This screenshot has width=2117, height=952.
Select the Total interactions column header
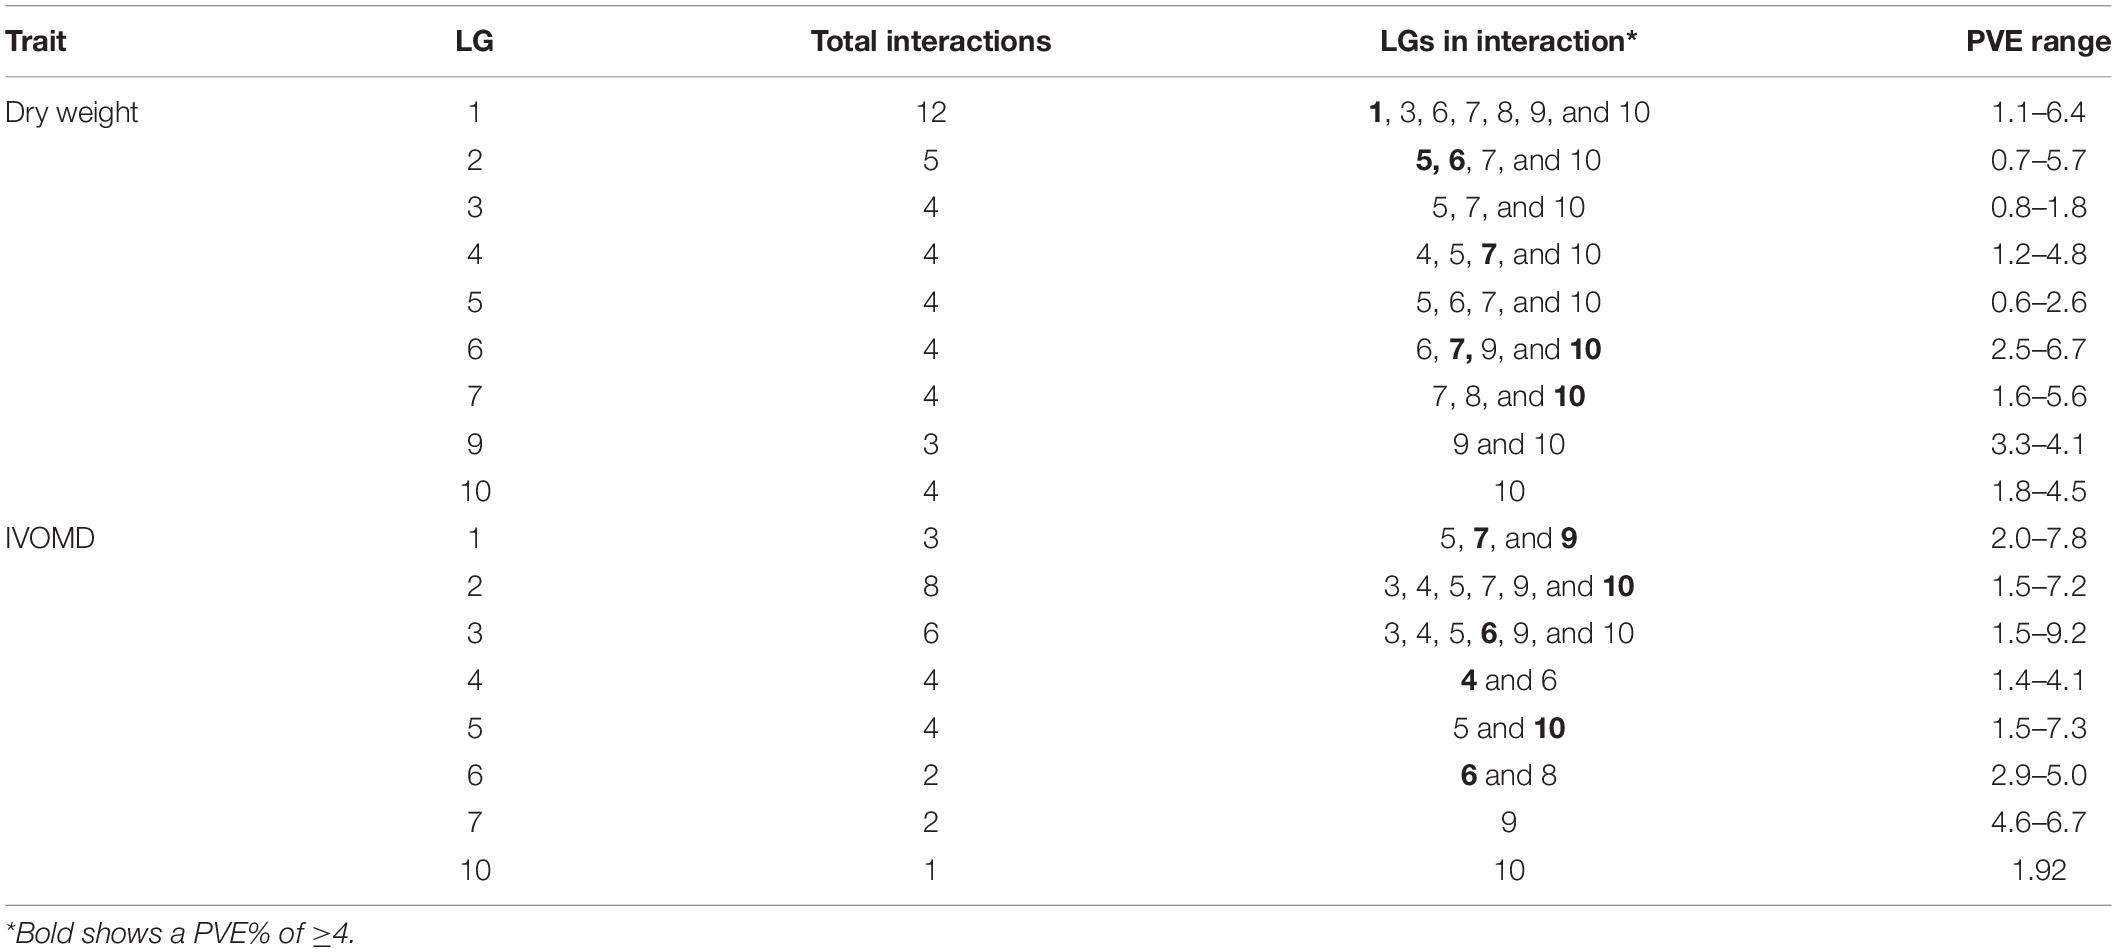pyautogui.click(x=930, y=41)
